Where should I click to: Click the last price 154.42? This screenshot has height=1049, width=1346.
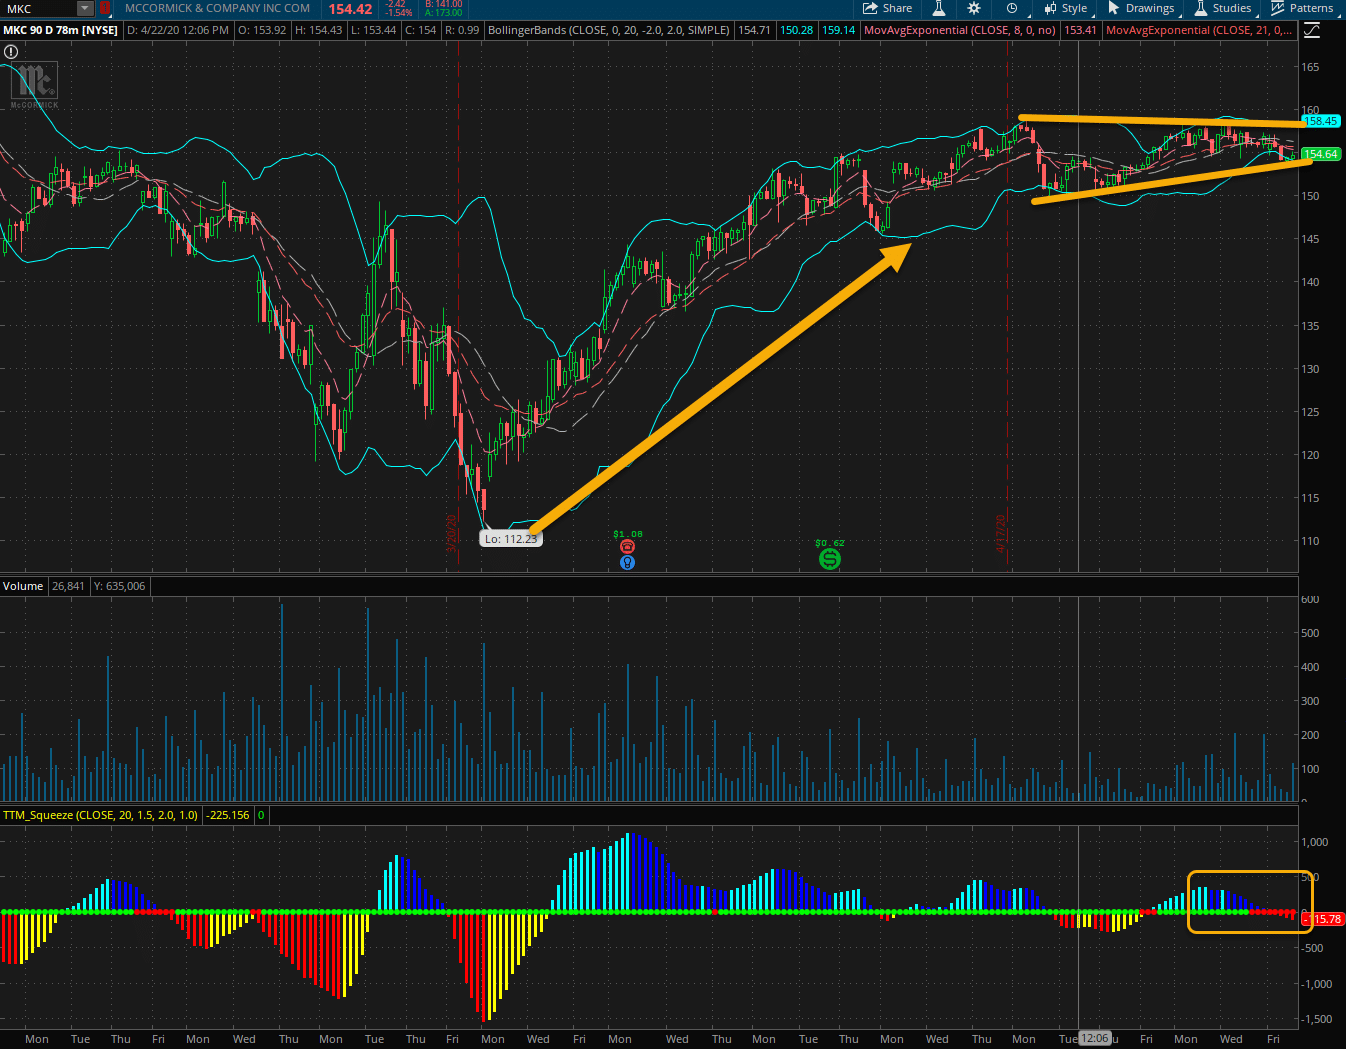click(350, 9)
